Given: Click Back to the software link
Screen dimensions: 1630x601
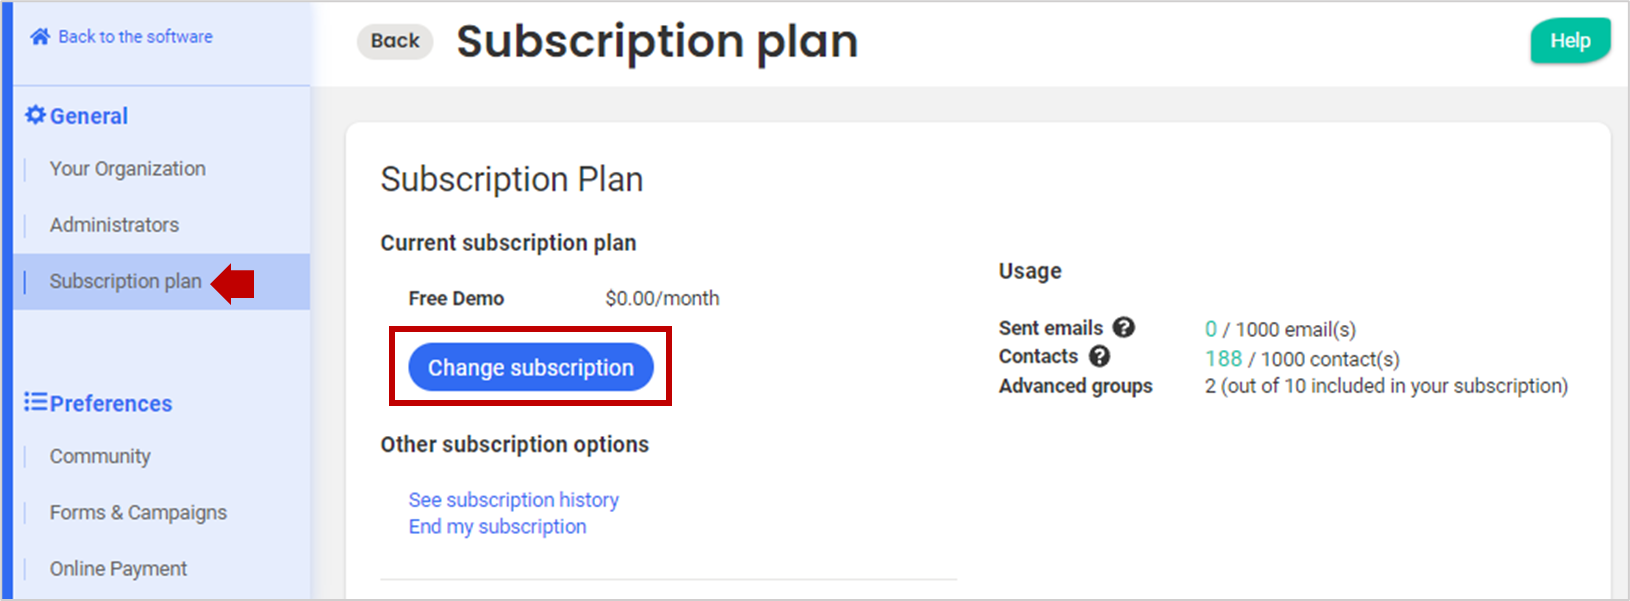Looking at the screenshot, I should coord(135,37).
